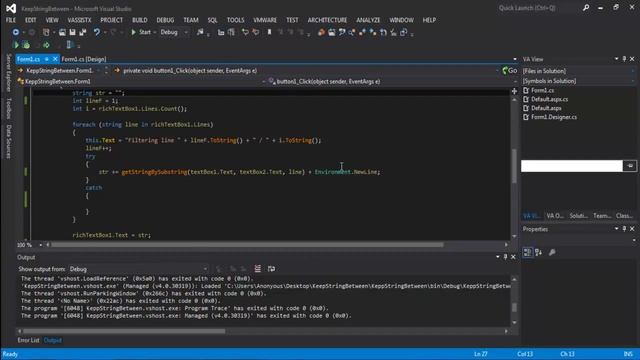Open the ANALYZE menu
Image resolution: width=640 pixels, height=360 pixels.
coord(368,20)
